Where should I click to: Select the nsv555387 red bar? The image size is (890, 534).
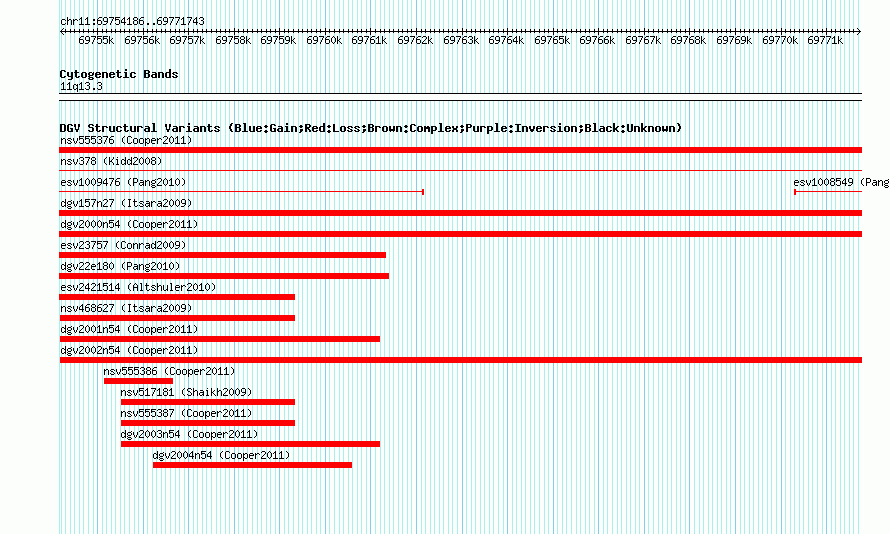tap(208, 423)
